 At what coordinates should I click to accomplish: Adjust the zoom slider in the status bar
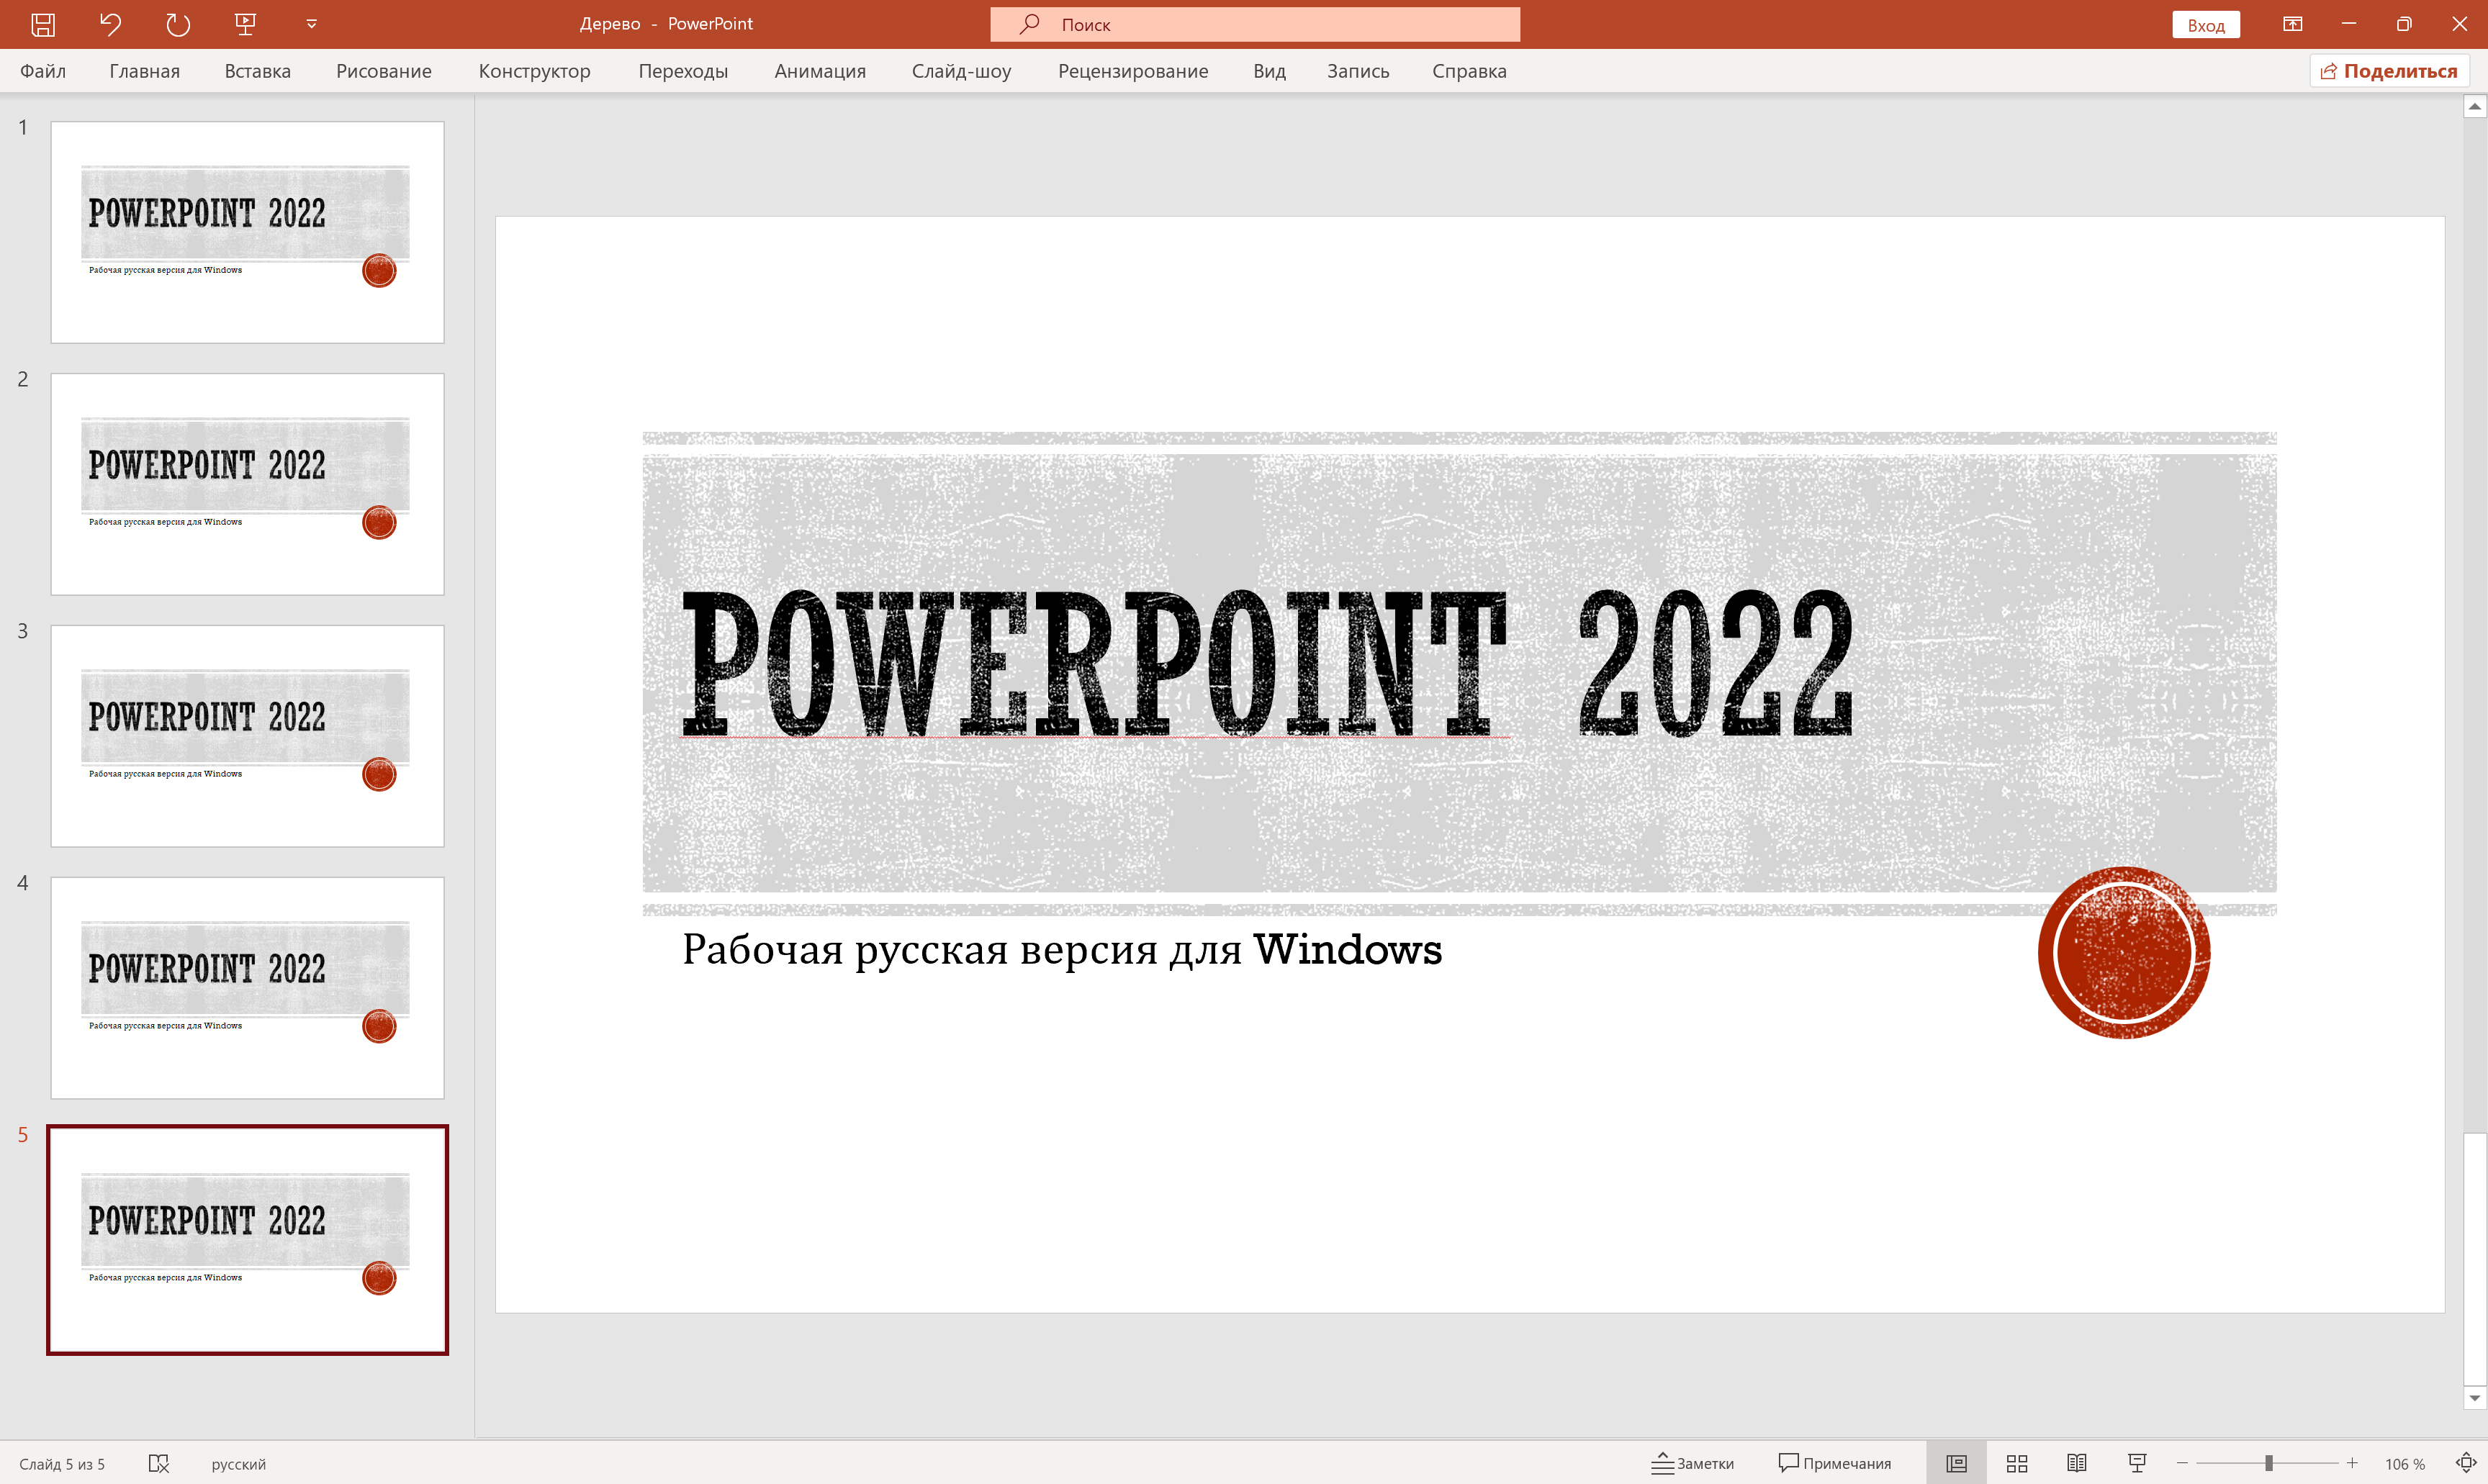pos(2268,1462)
